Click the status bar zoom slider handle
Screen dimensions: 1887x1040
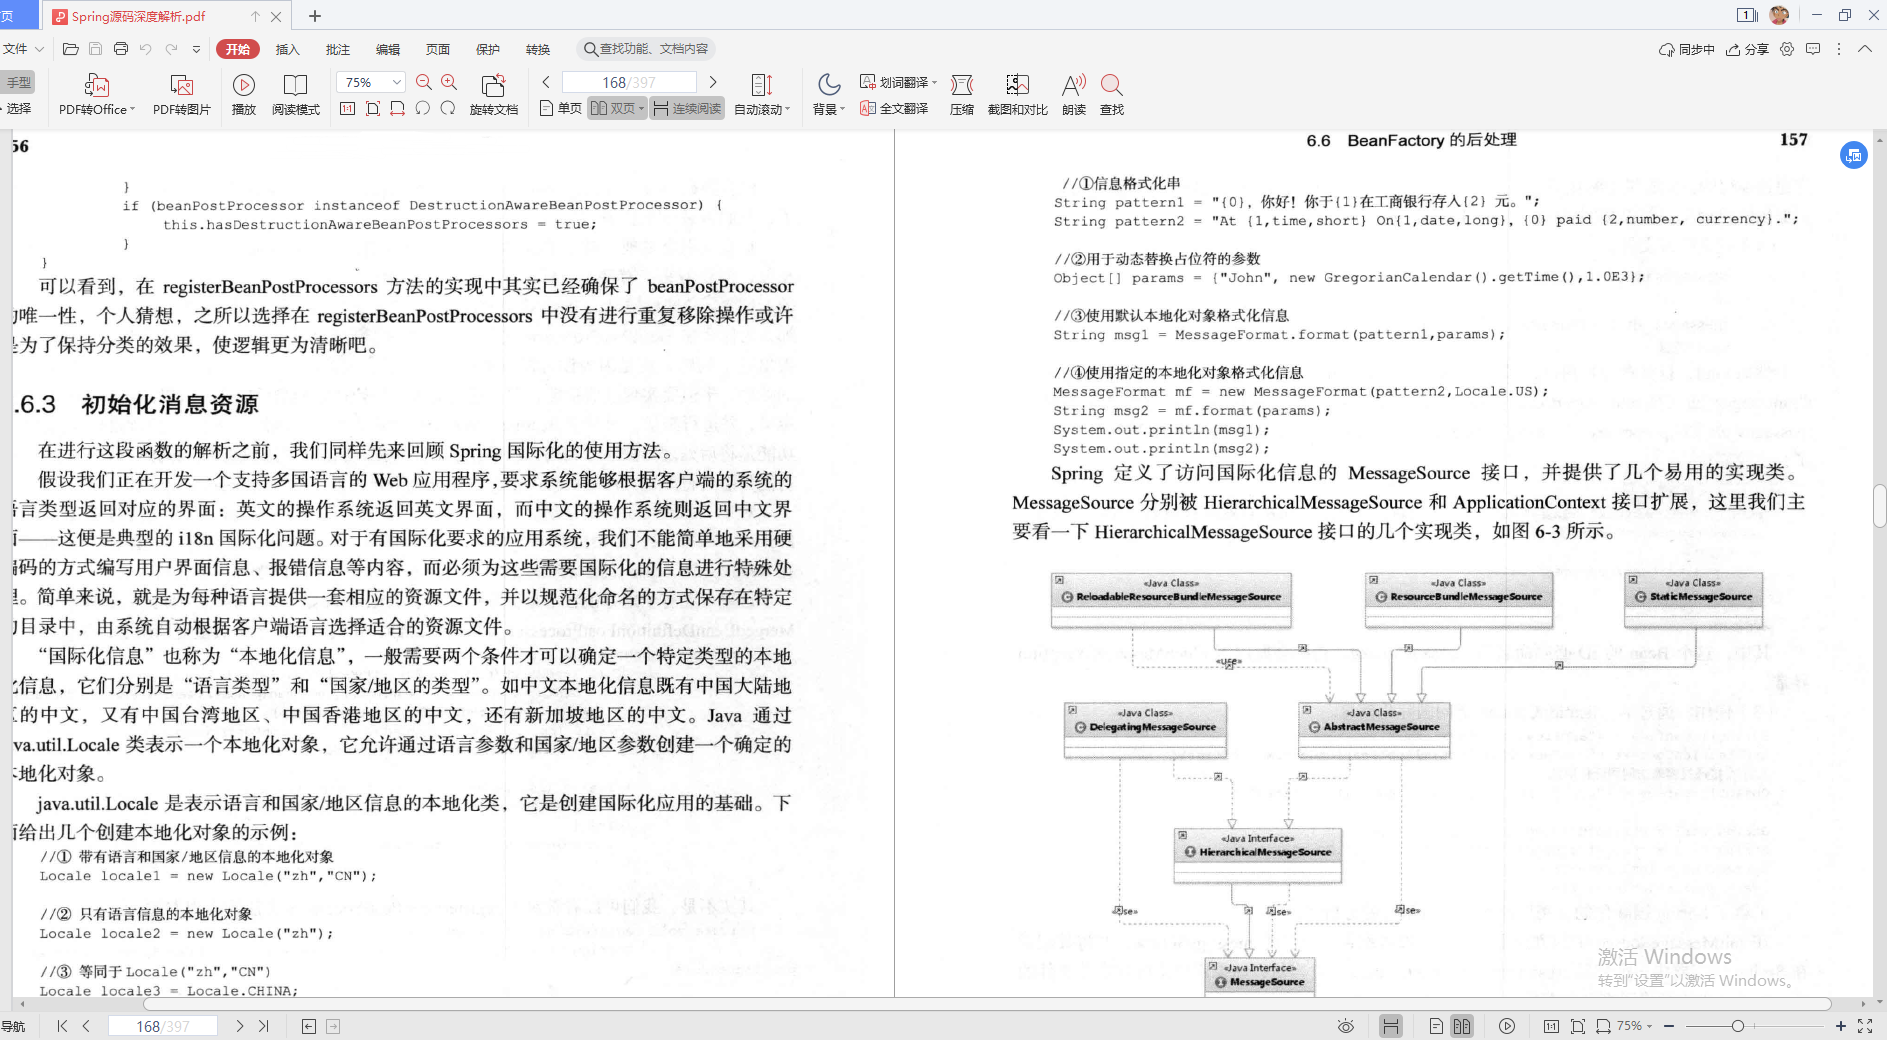(x=1738, y=1026)
